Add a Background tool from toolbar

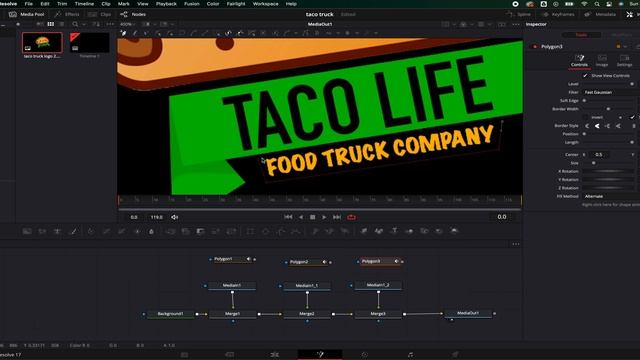(x=27, y=231)
